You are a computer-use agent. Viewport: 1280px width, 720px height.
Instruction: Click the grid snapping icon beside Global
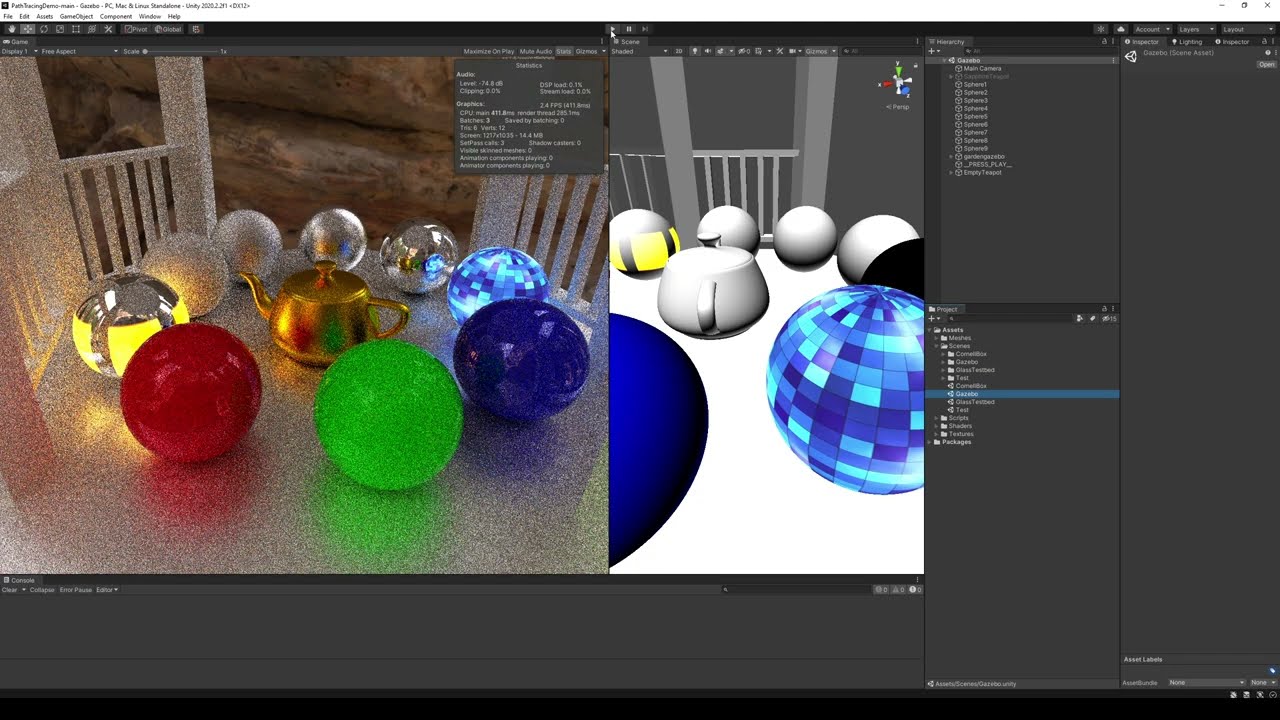click(x=196, y=29)
